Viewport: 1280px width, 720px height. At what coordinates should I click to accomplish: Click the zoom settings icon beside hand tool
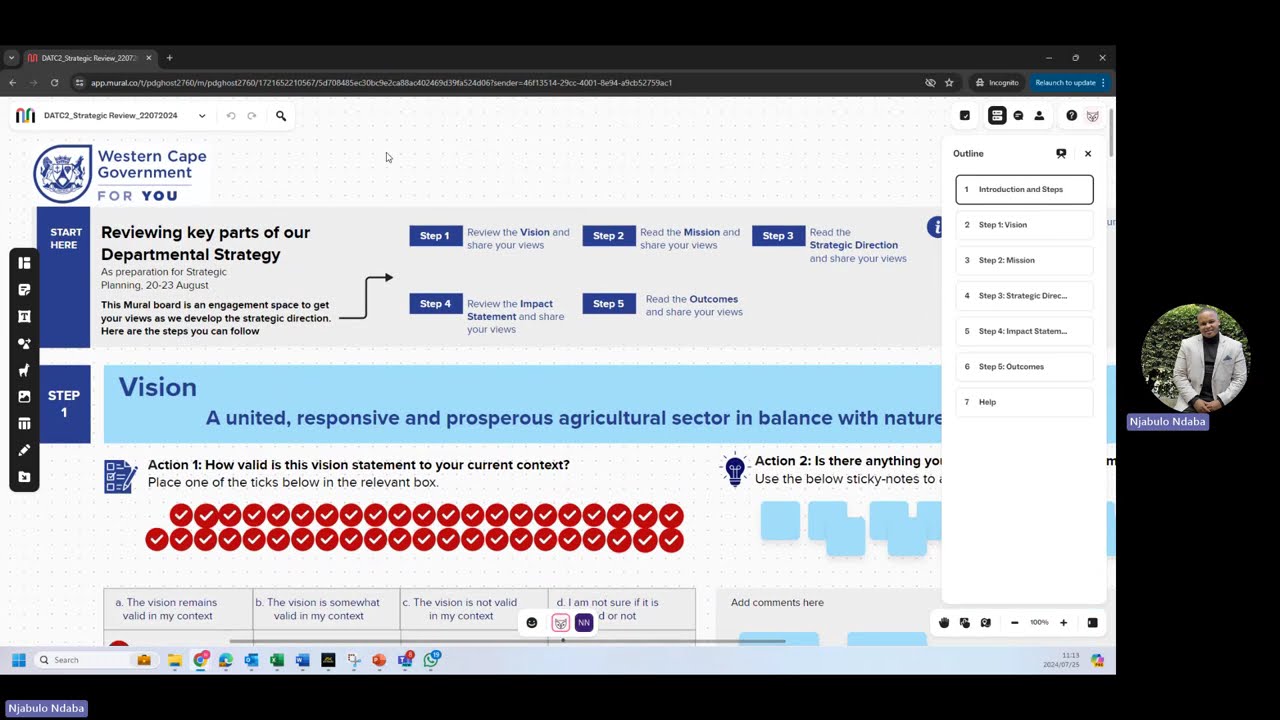(965, 623)
